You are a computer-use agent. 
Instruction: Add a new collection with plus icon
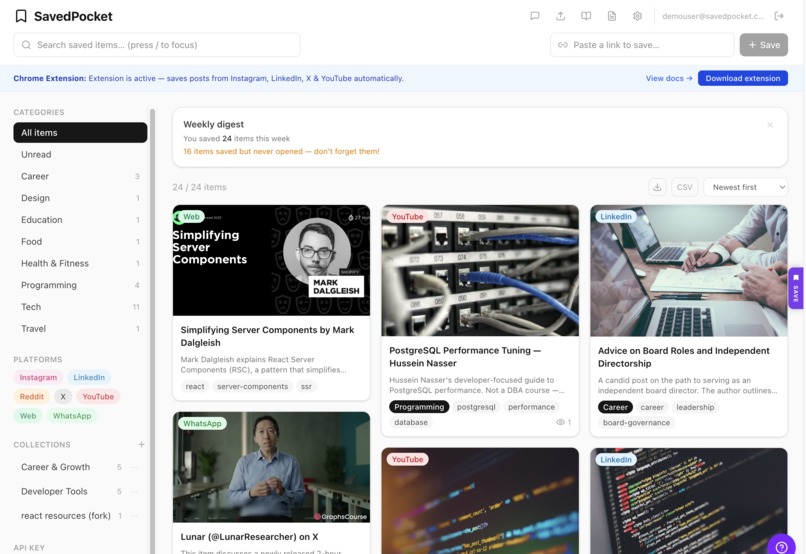coord(141,445)
